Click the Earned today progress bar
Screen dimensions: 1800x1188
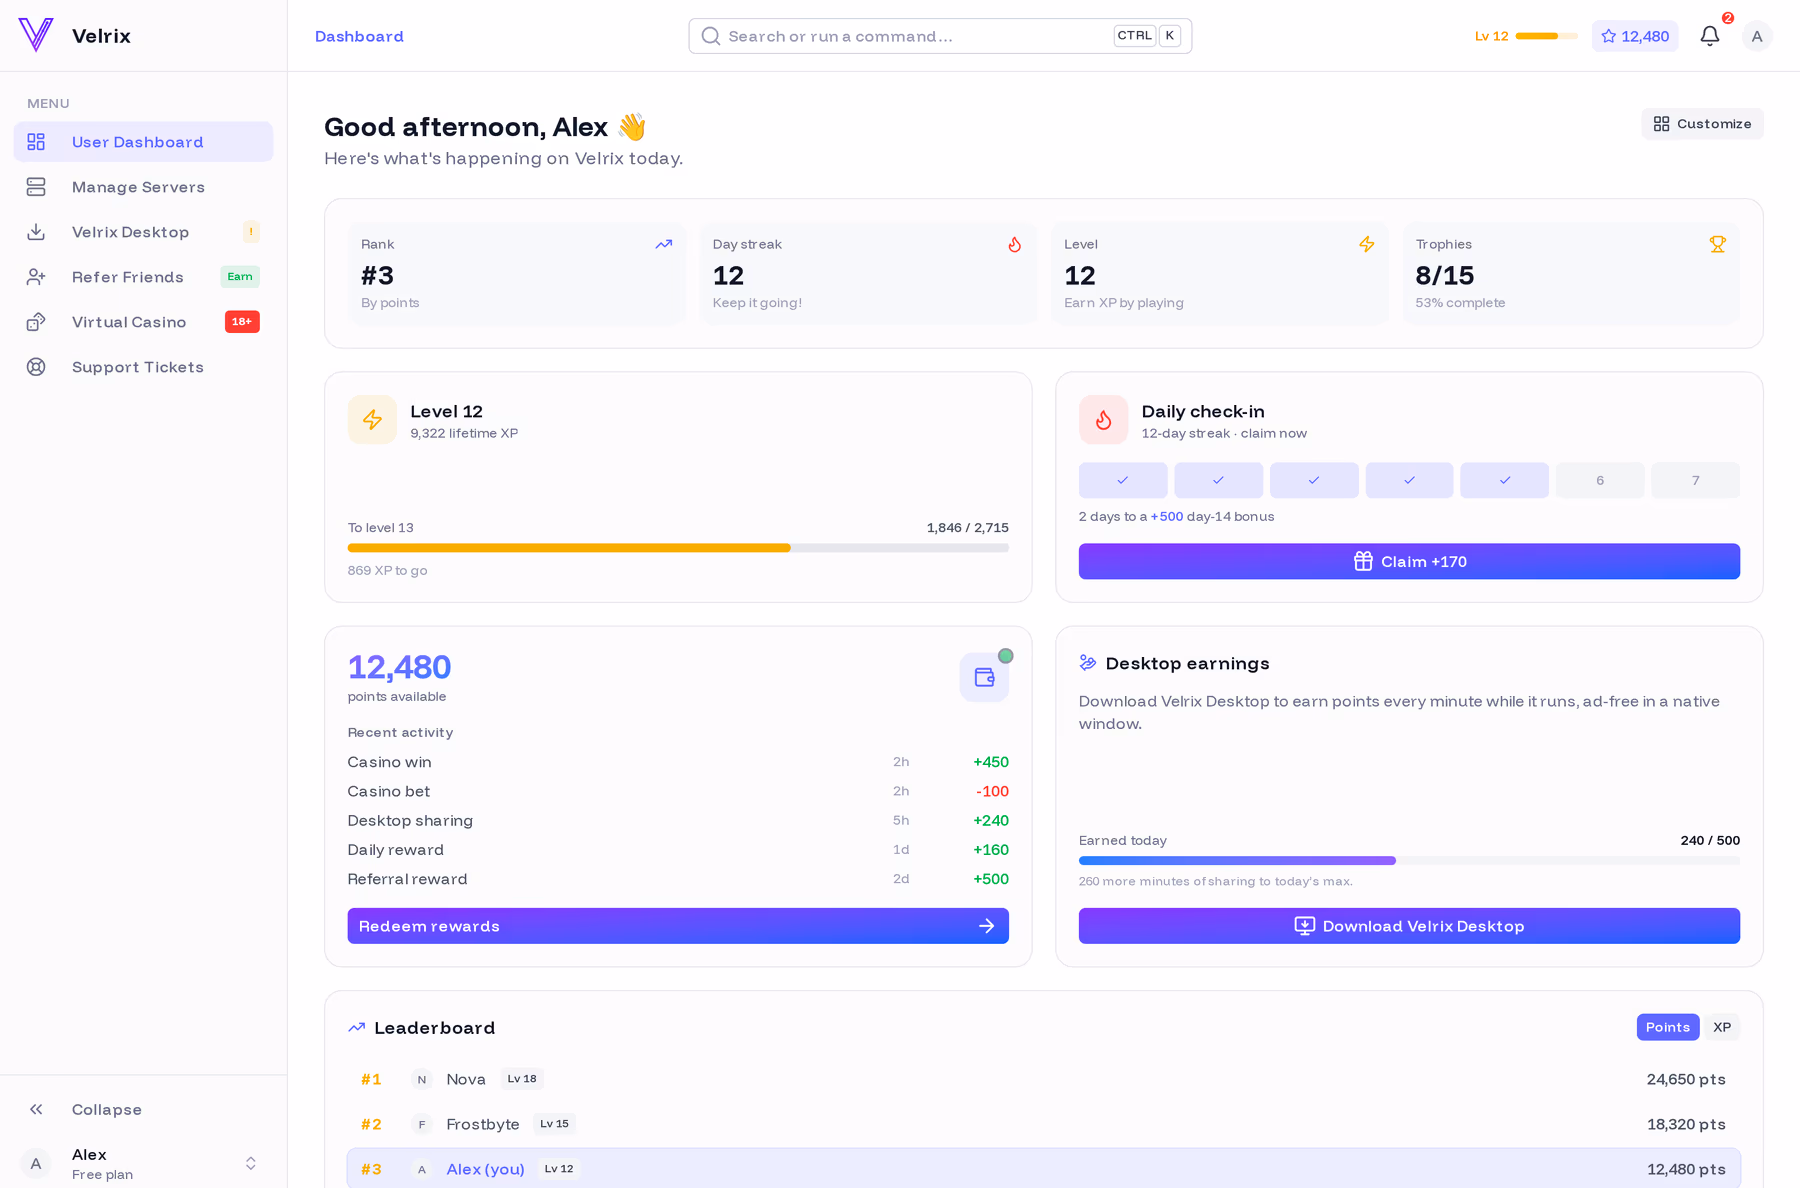[1409, 861]
